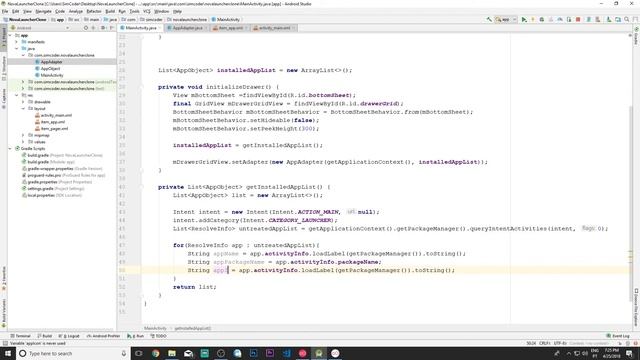Open the Android project view dropdown

[40, 28]
